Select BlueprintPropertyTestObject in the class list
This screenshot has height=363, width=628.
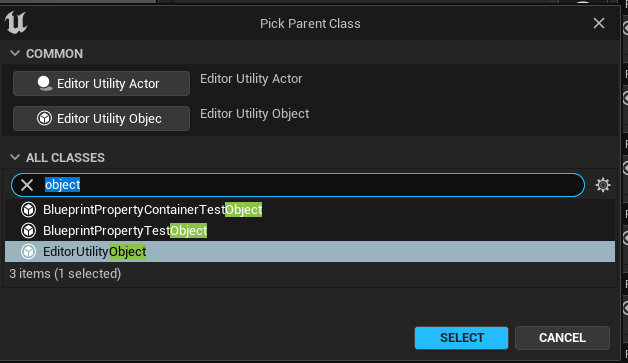(x=310, y=230)
